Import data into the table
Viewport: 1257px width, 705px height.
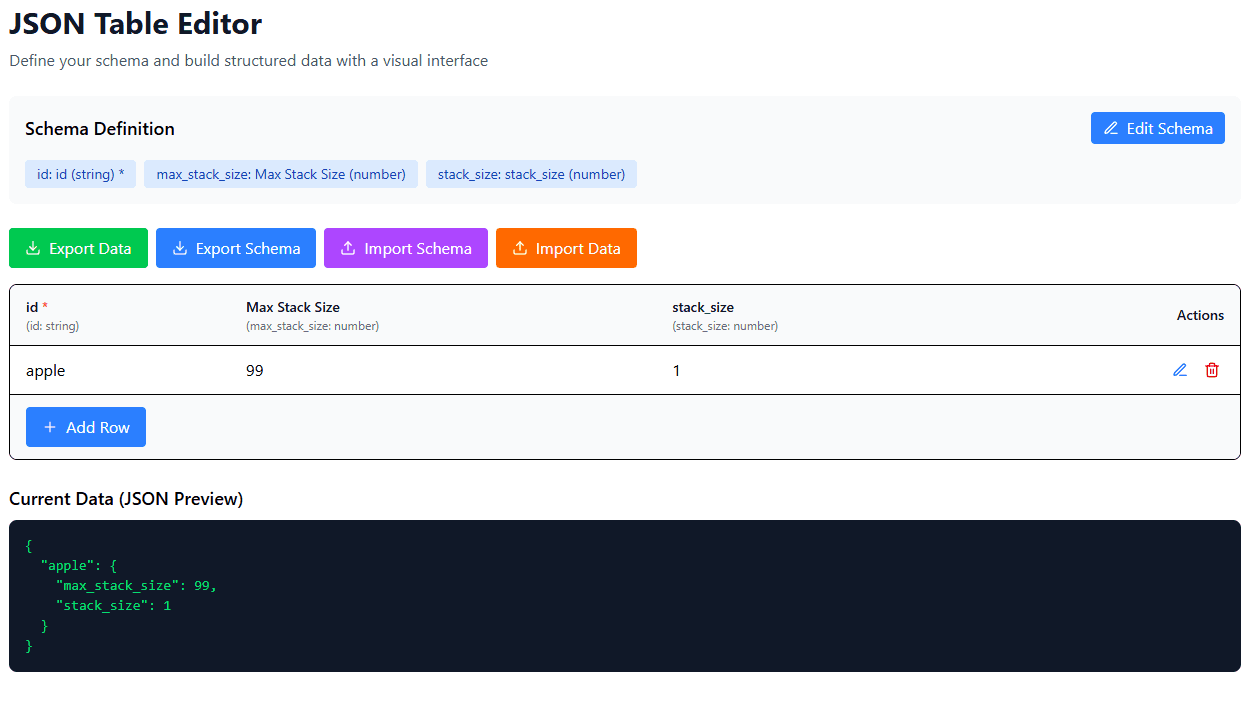pyautogui.click(x=566, y=247)
